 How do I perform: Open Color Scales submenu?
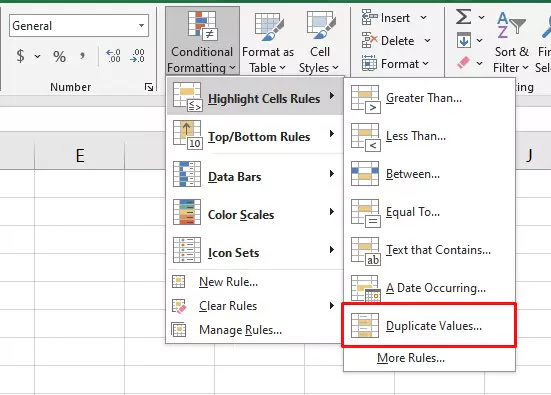254,213
